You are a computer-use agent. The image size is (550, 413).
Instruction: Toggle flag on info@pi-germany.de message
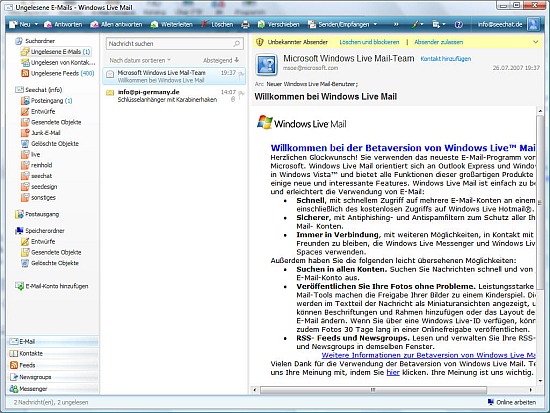click(241, 94)
